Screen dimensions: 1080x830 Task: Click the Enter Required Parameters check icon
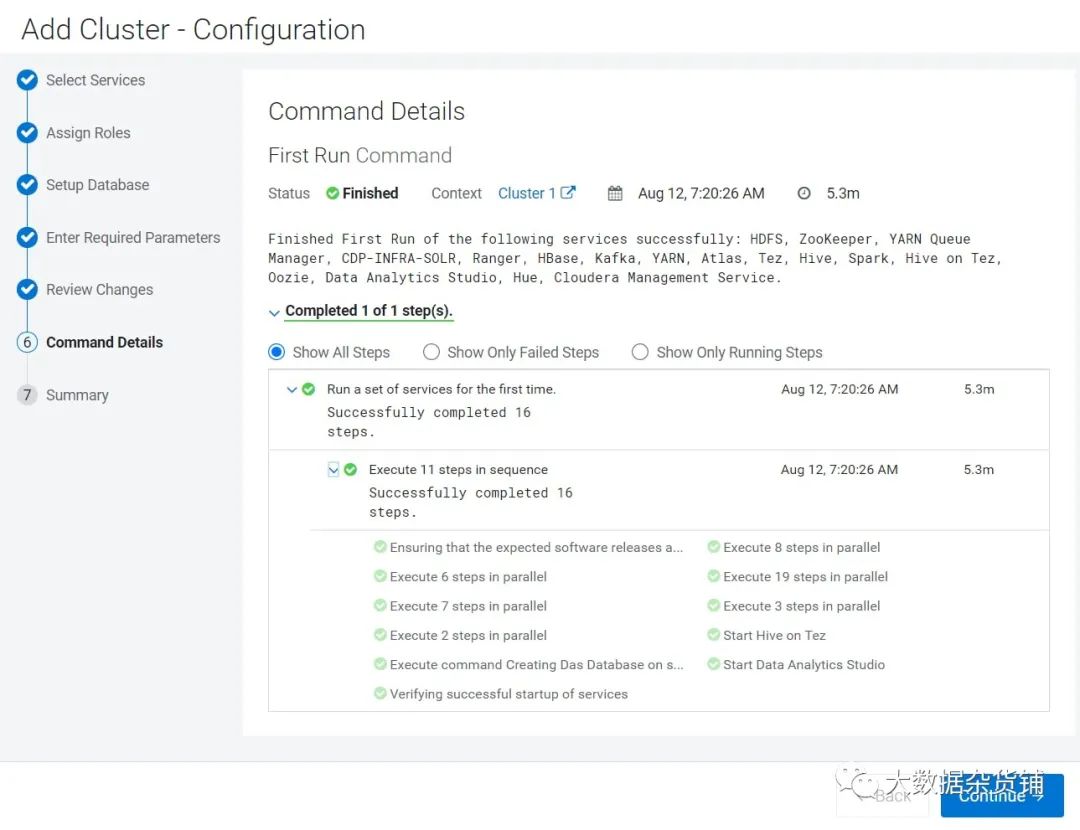[27, 237]
